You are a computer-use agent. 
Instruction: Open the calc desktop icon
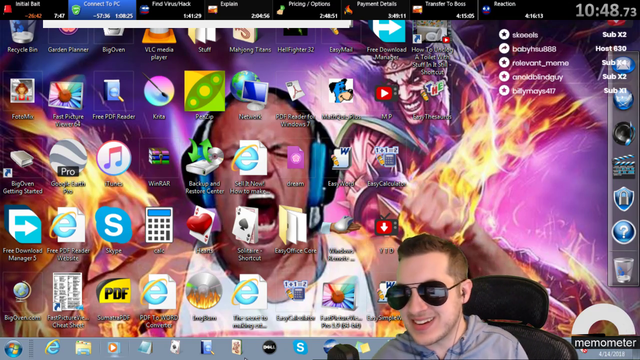[159, 231]
